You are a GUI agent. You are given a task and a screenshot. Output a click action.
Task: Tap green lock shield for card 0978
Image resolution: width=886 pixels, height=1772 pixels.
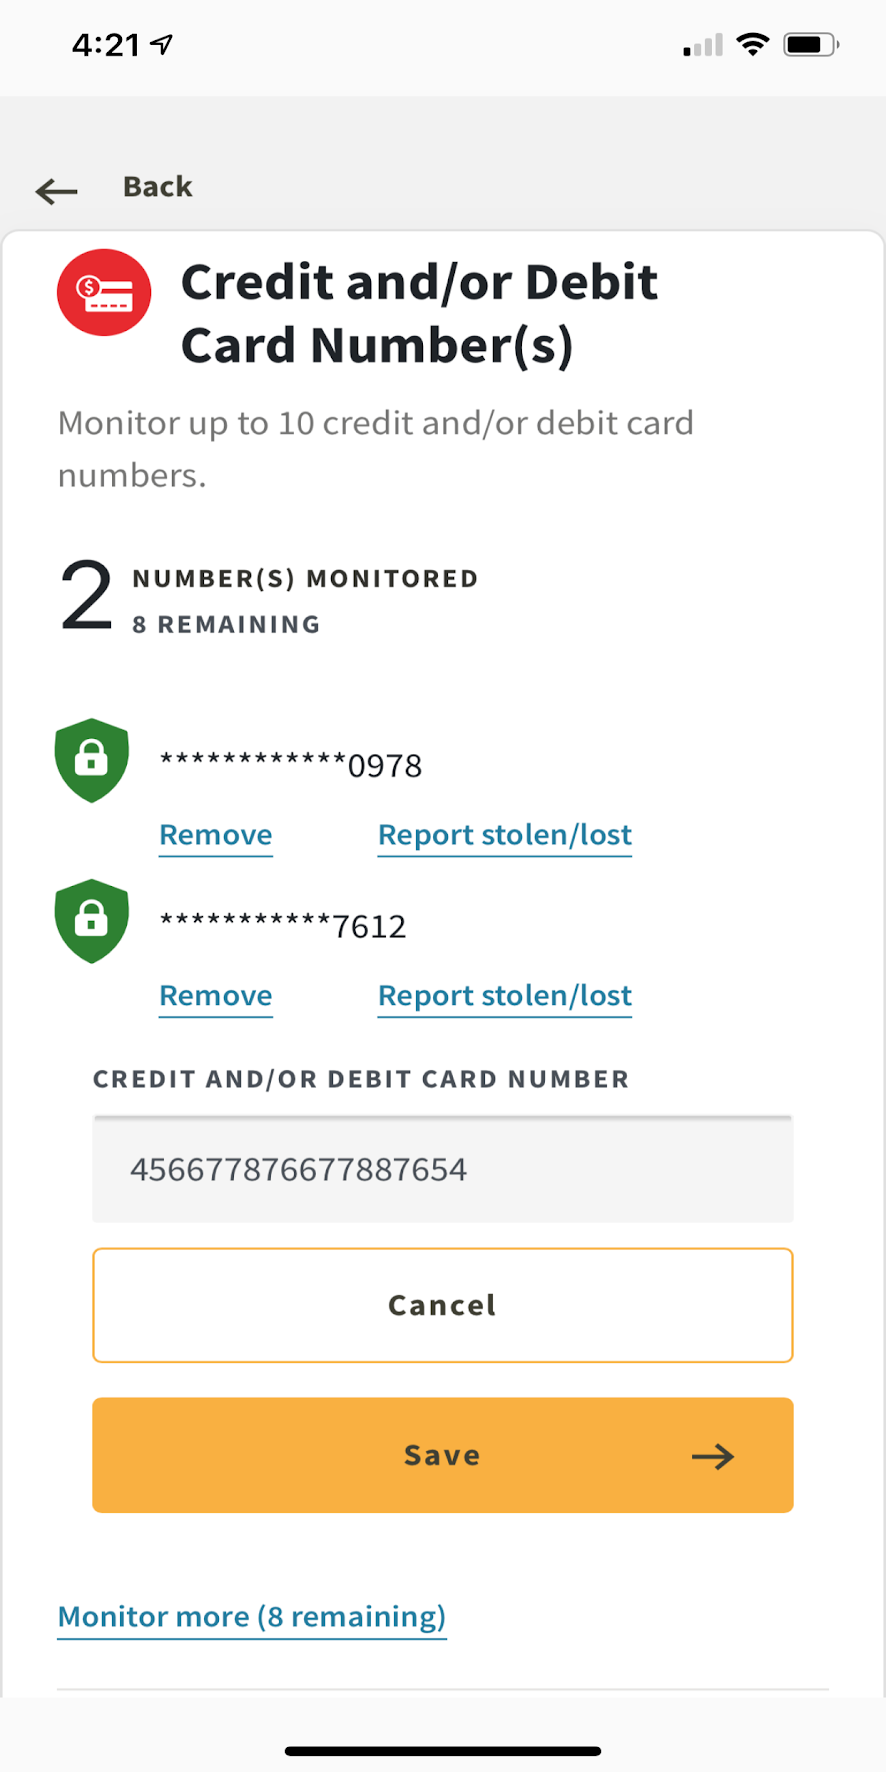[x=92, y=760]
